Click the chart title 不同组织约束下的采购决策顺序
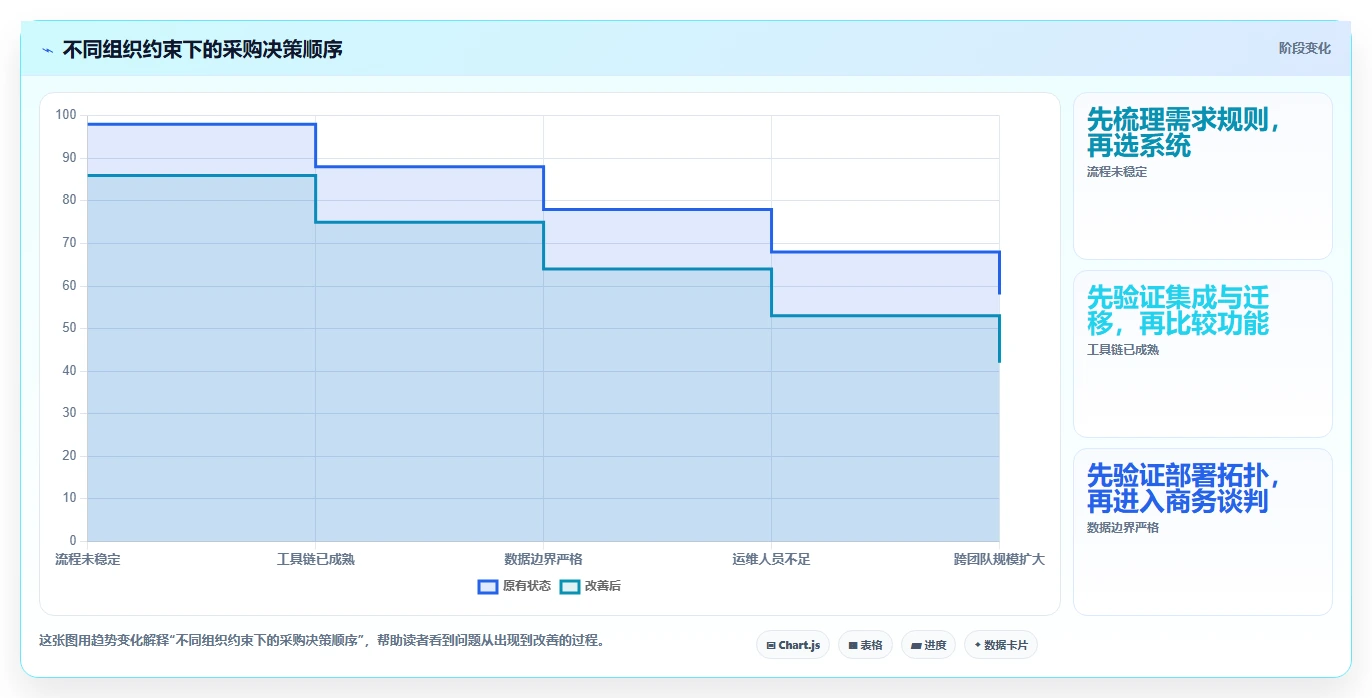The width and height of the screenshot is (1372, 698). [203, 49]
